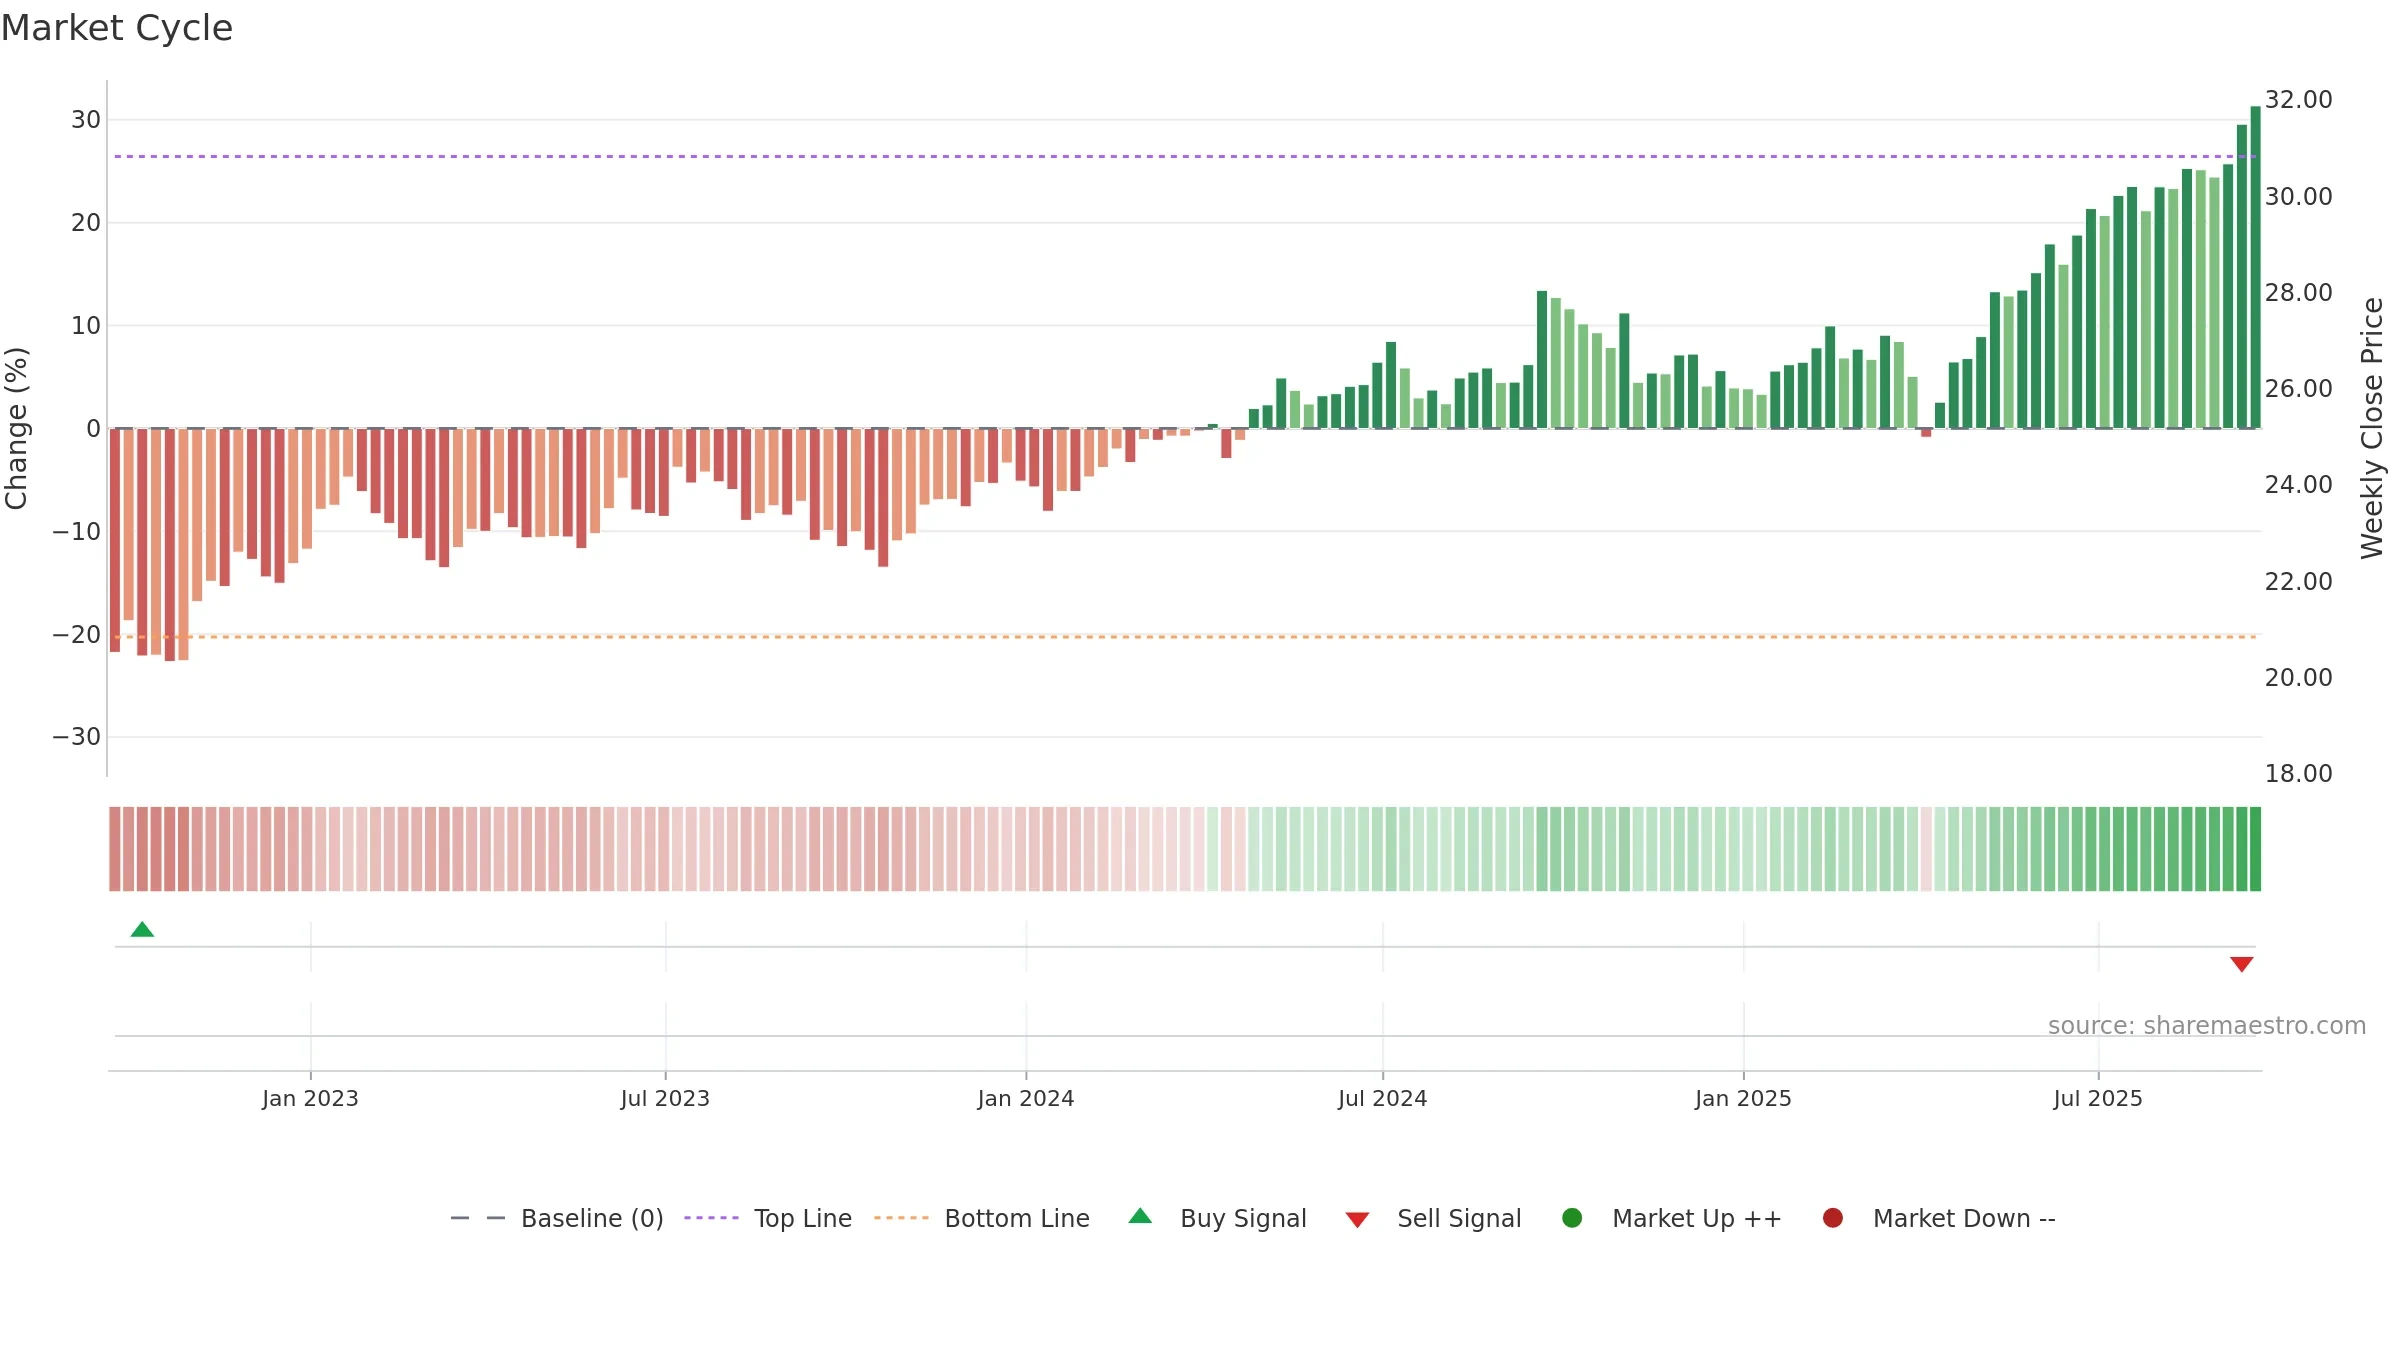Click the Market Cycle chart title
2400x1350 pixels.
(x=117, y=28)
